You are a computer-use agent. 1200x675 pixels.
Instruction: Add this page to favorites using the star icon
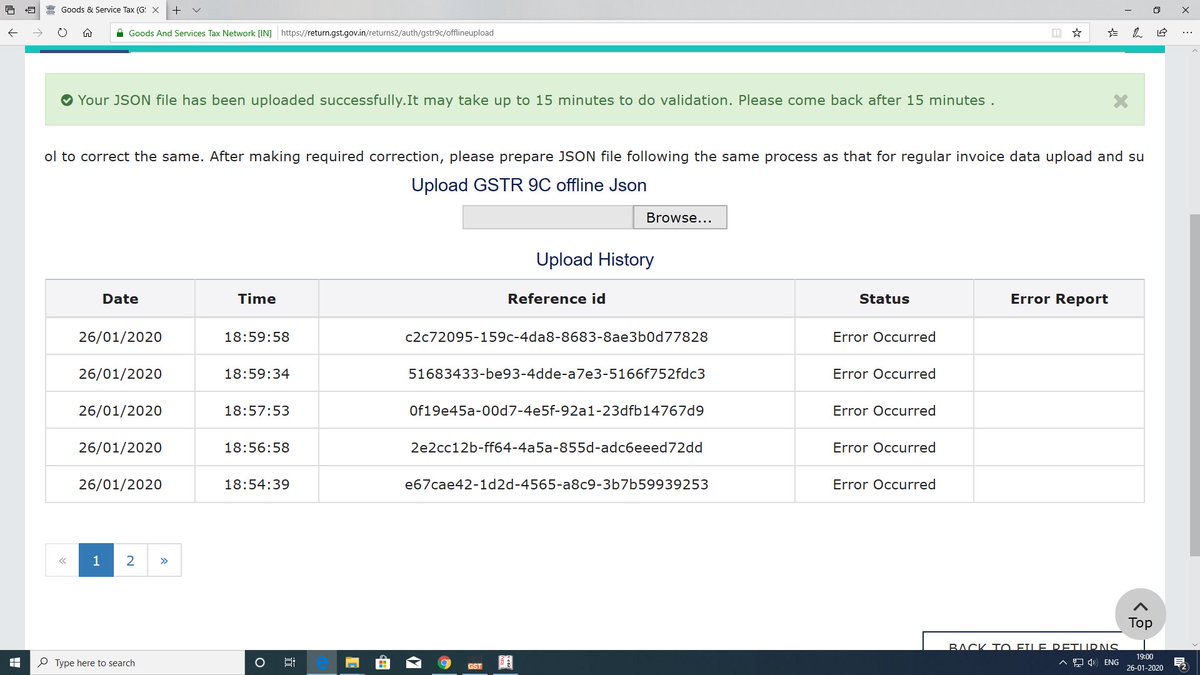coord(1076,32)
